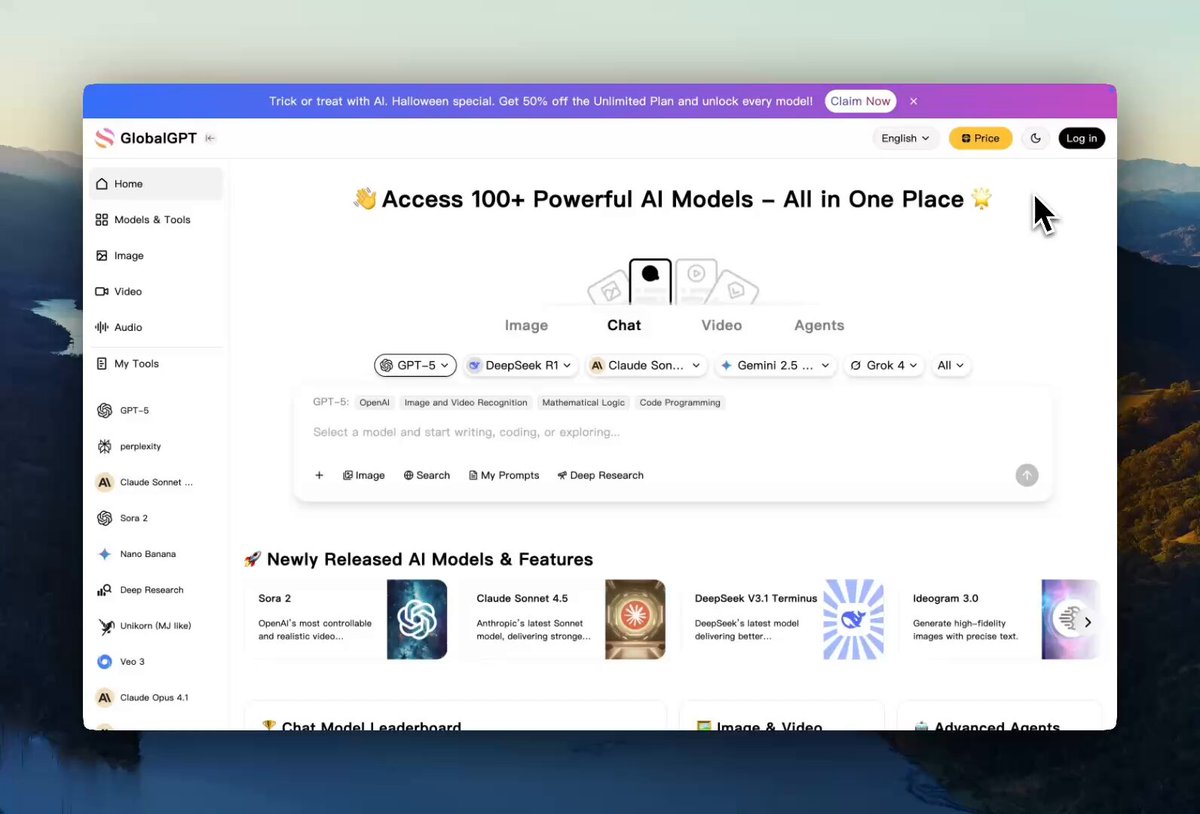The image size is (1200, 814).
Task: Open Models & Tools in sidebar
Action: click(x=156, y=220)
